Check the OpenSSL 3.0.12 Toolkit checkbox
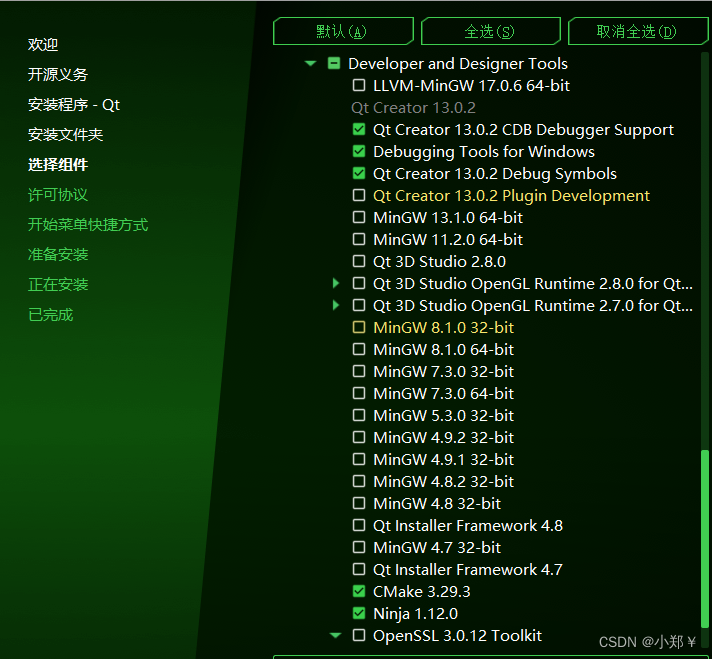The image size is (712, 659). pyautogui.click(x=359, y=635)
